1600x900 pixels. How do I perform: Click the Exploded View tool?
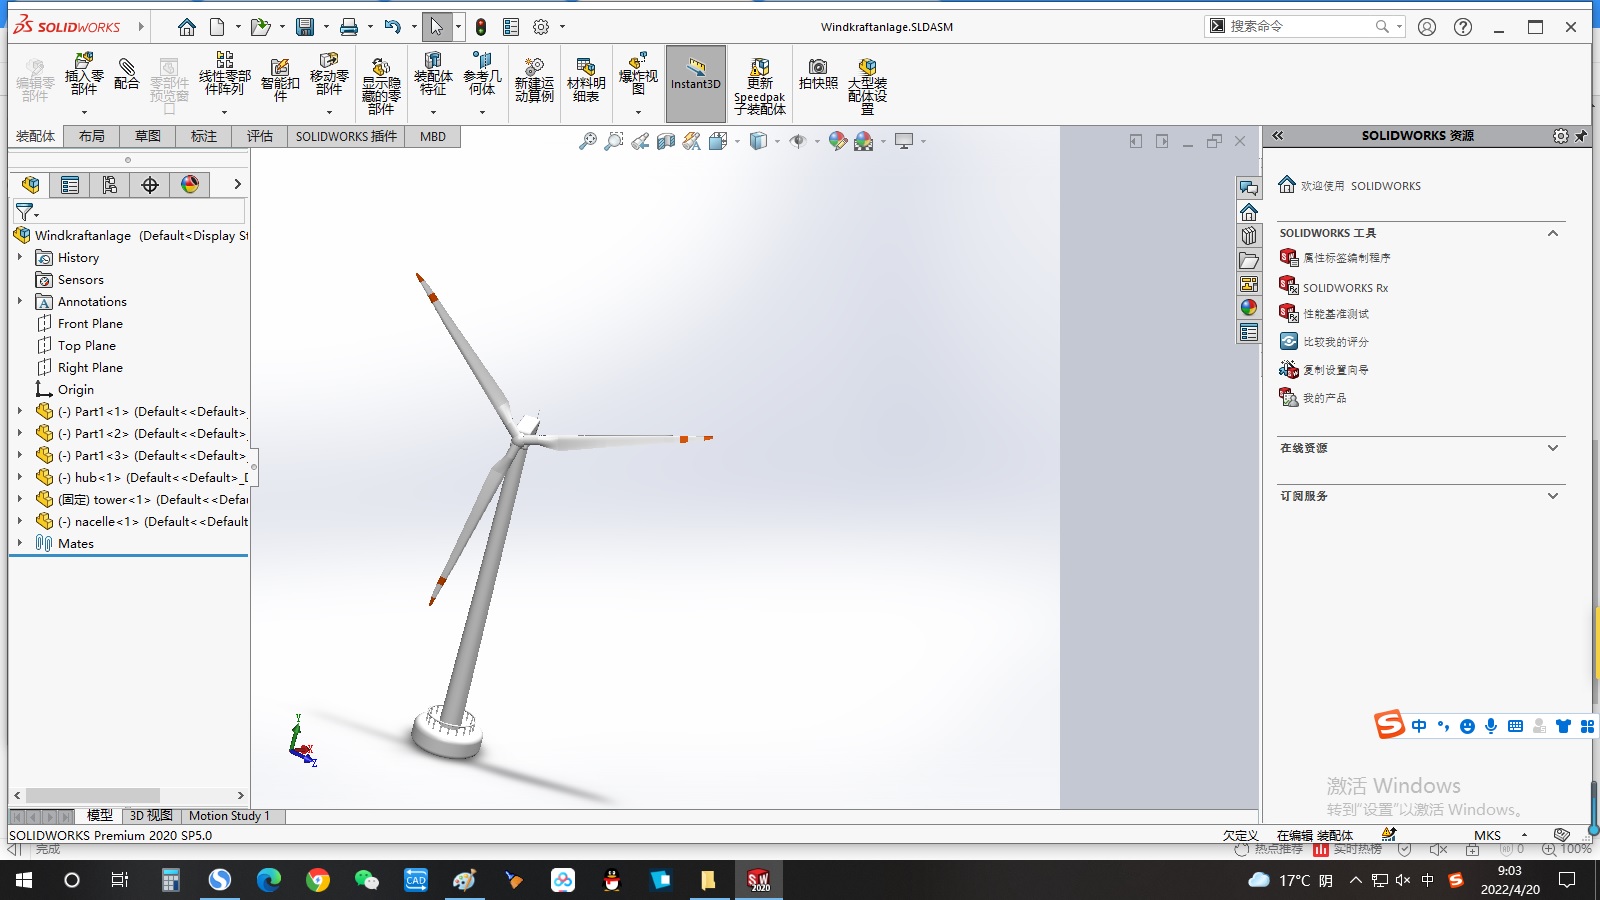638,76
